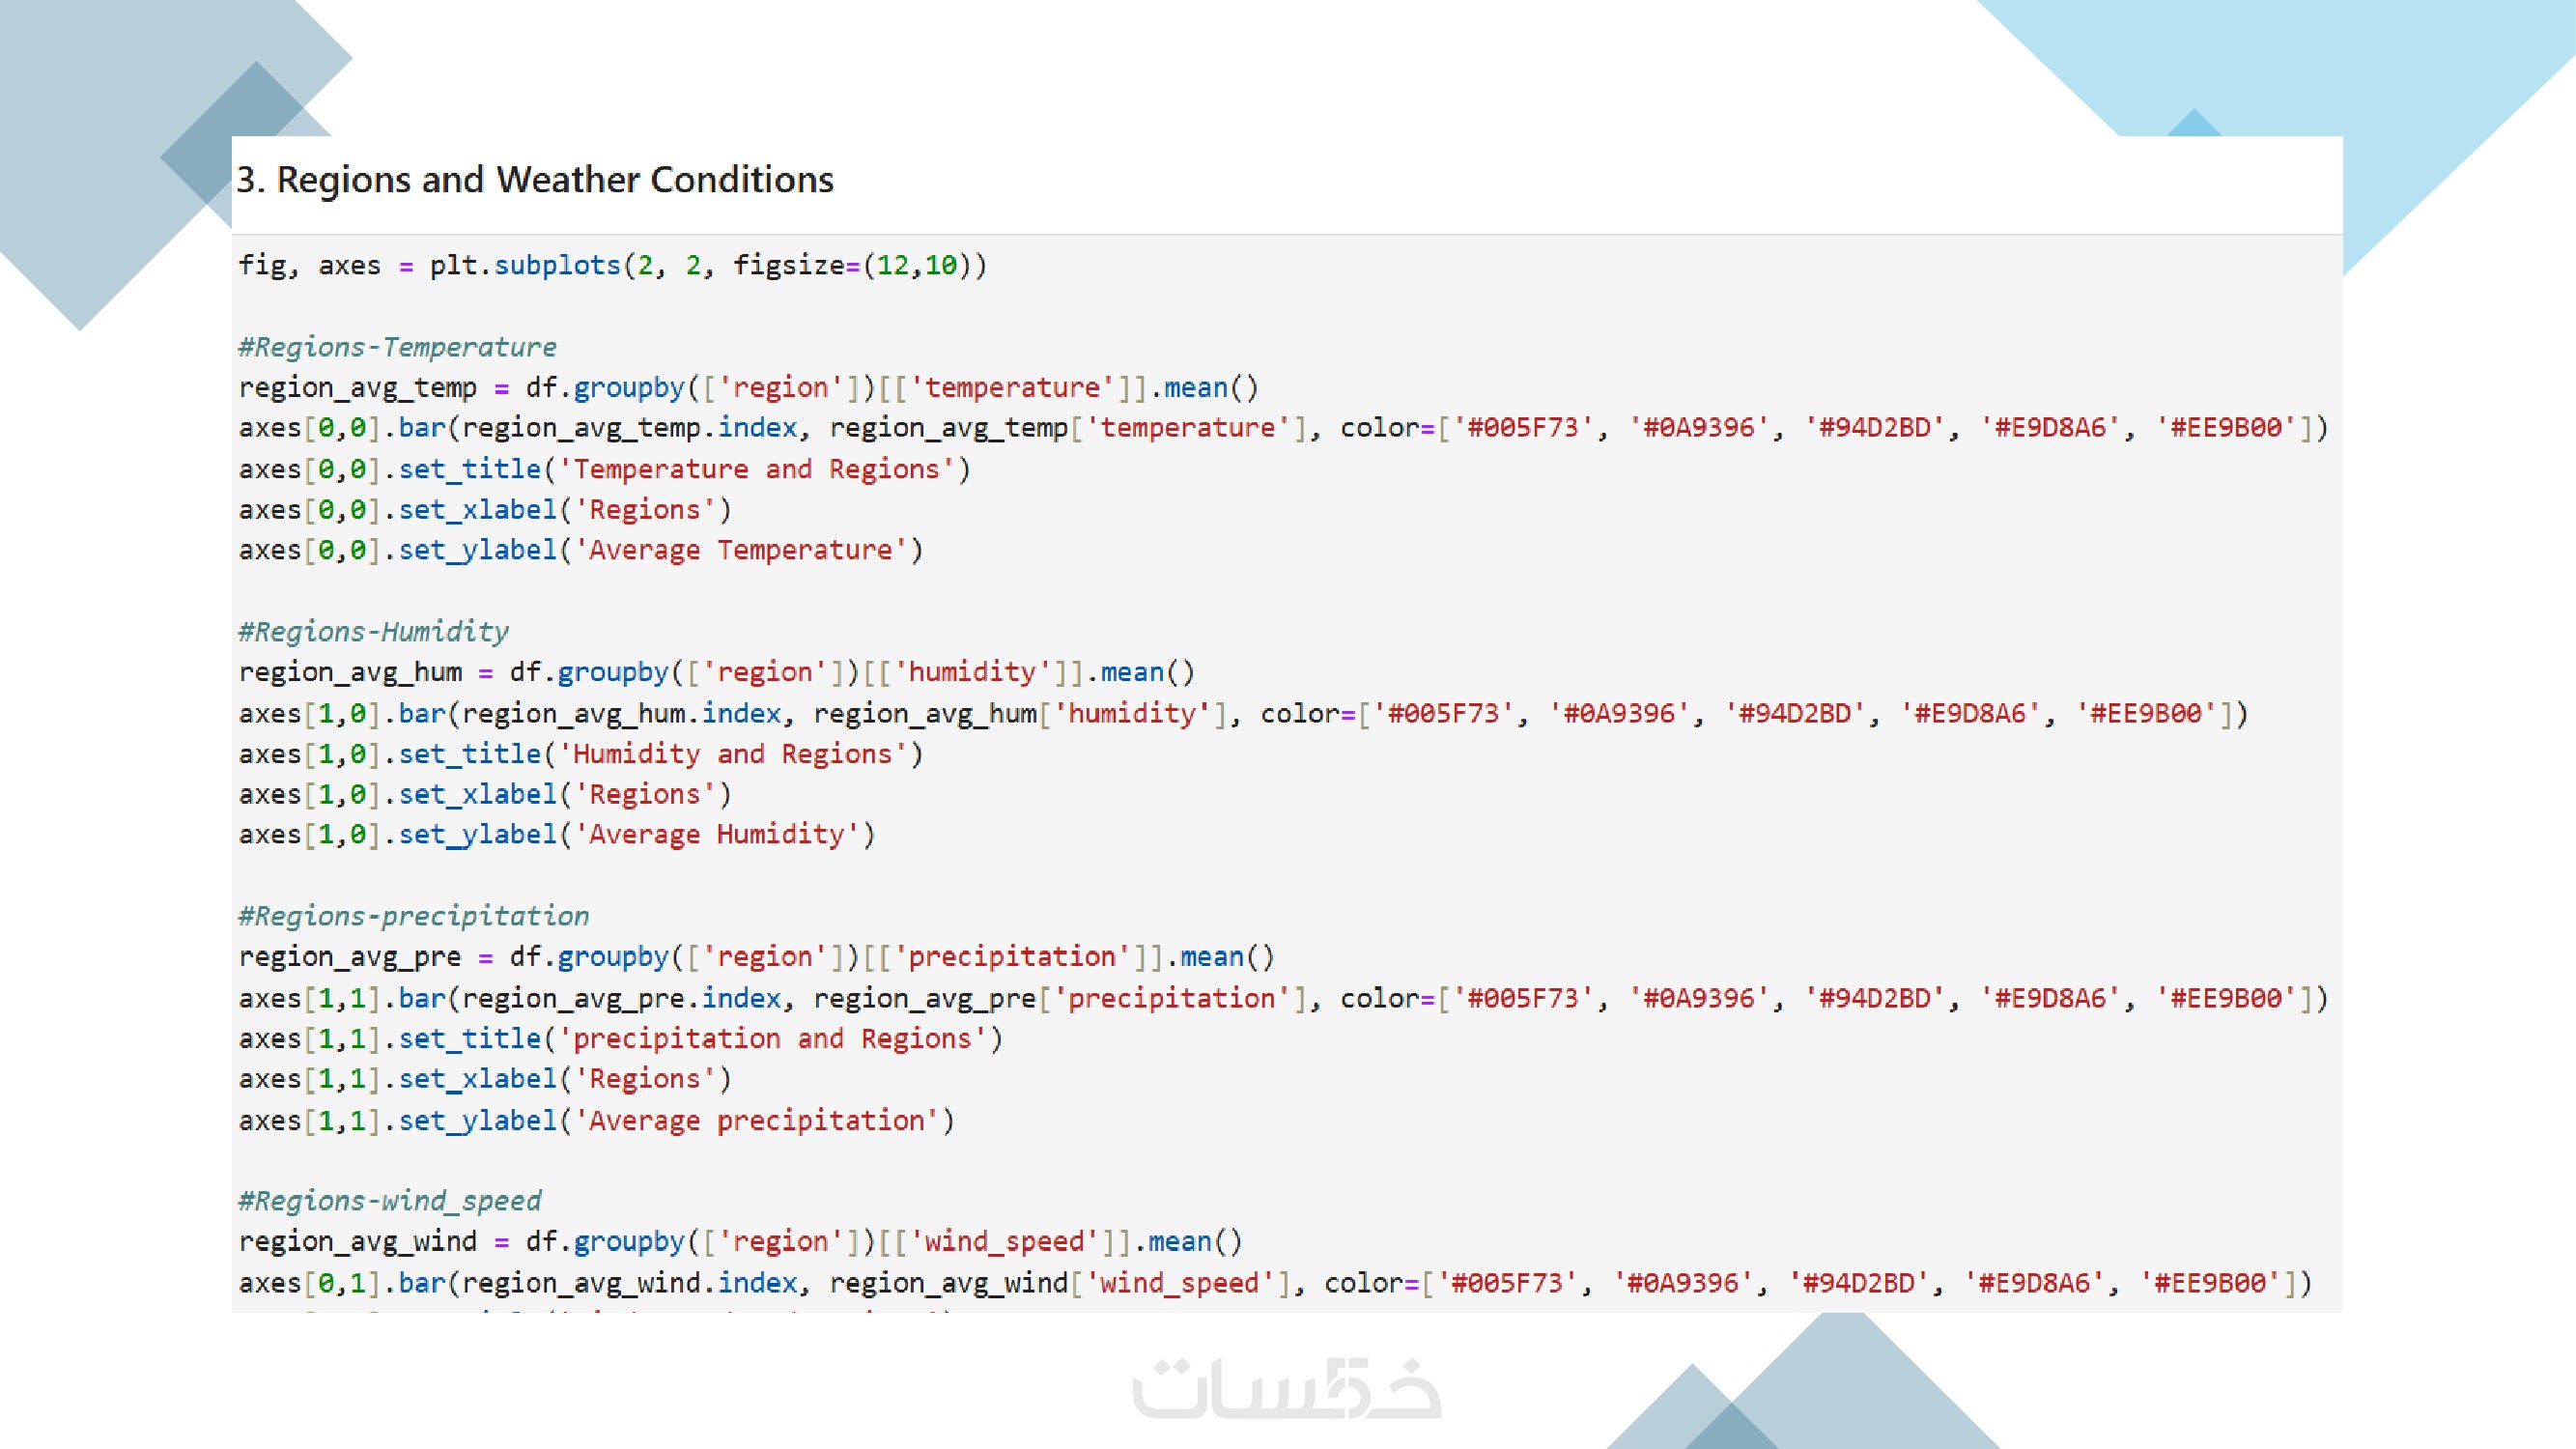This screenshot has height=1449, width=2576.
Task: Click the #Regions-precipitation comment
Action: [413, 916]
